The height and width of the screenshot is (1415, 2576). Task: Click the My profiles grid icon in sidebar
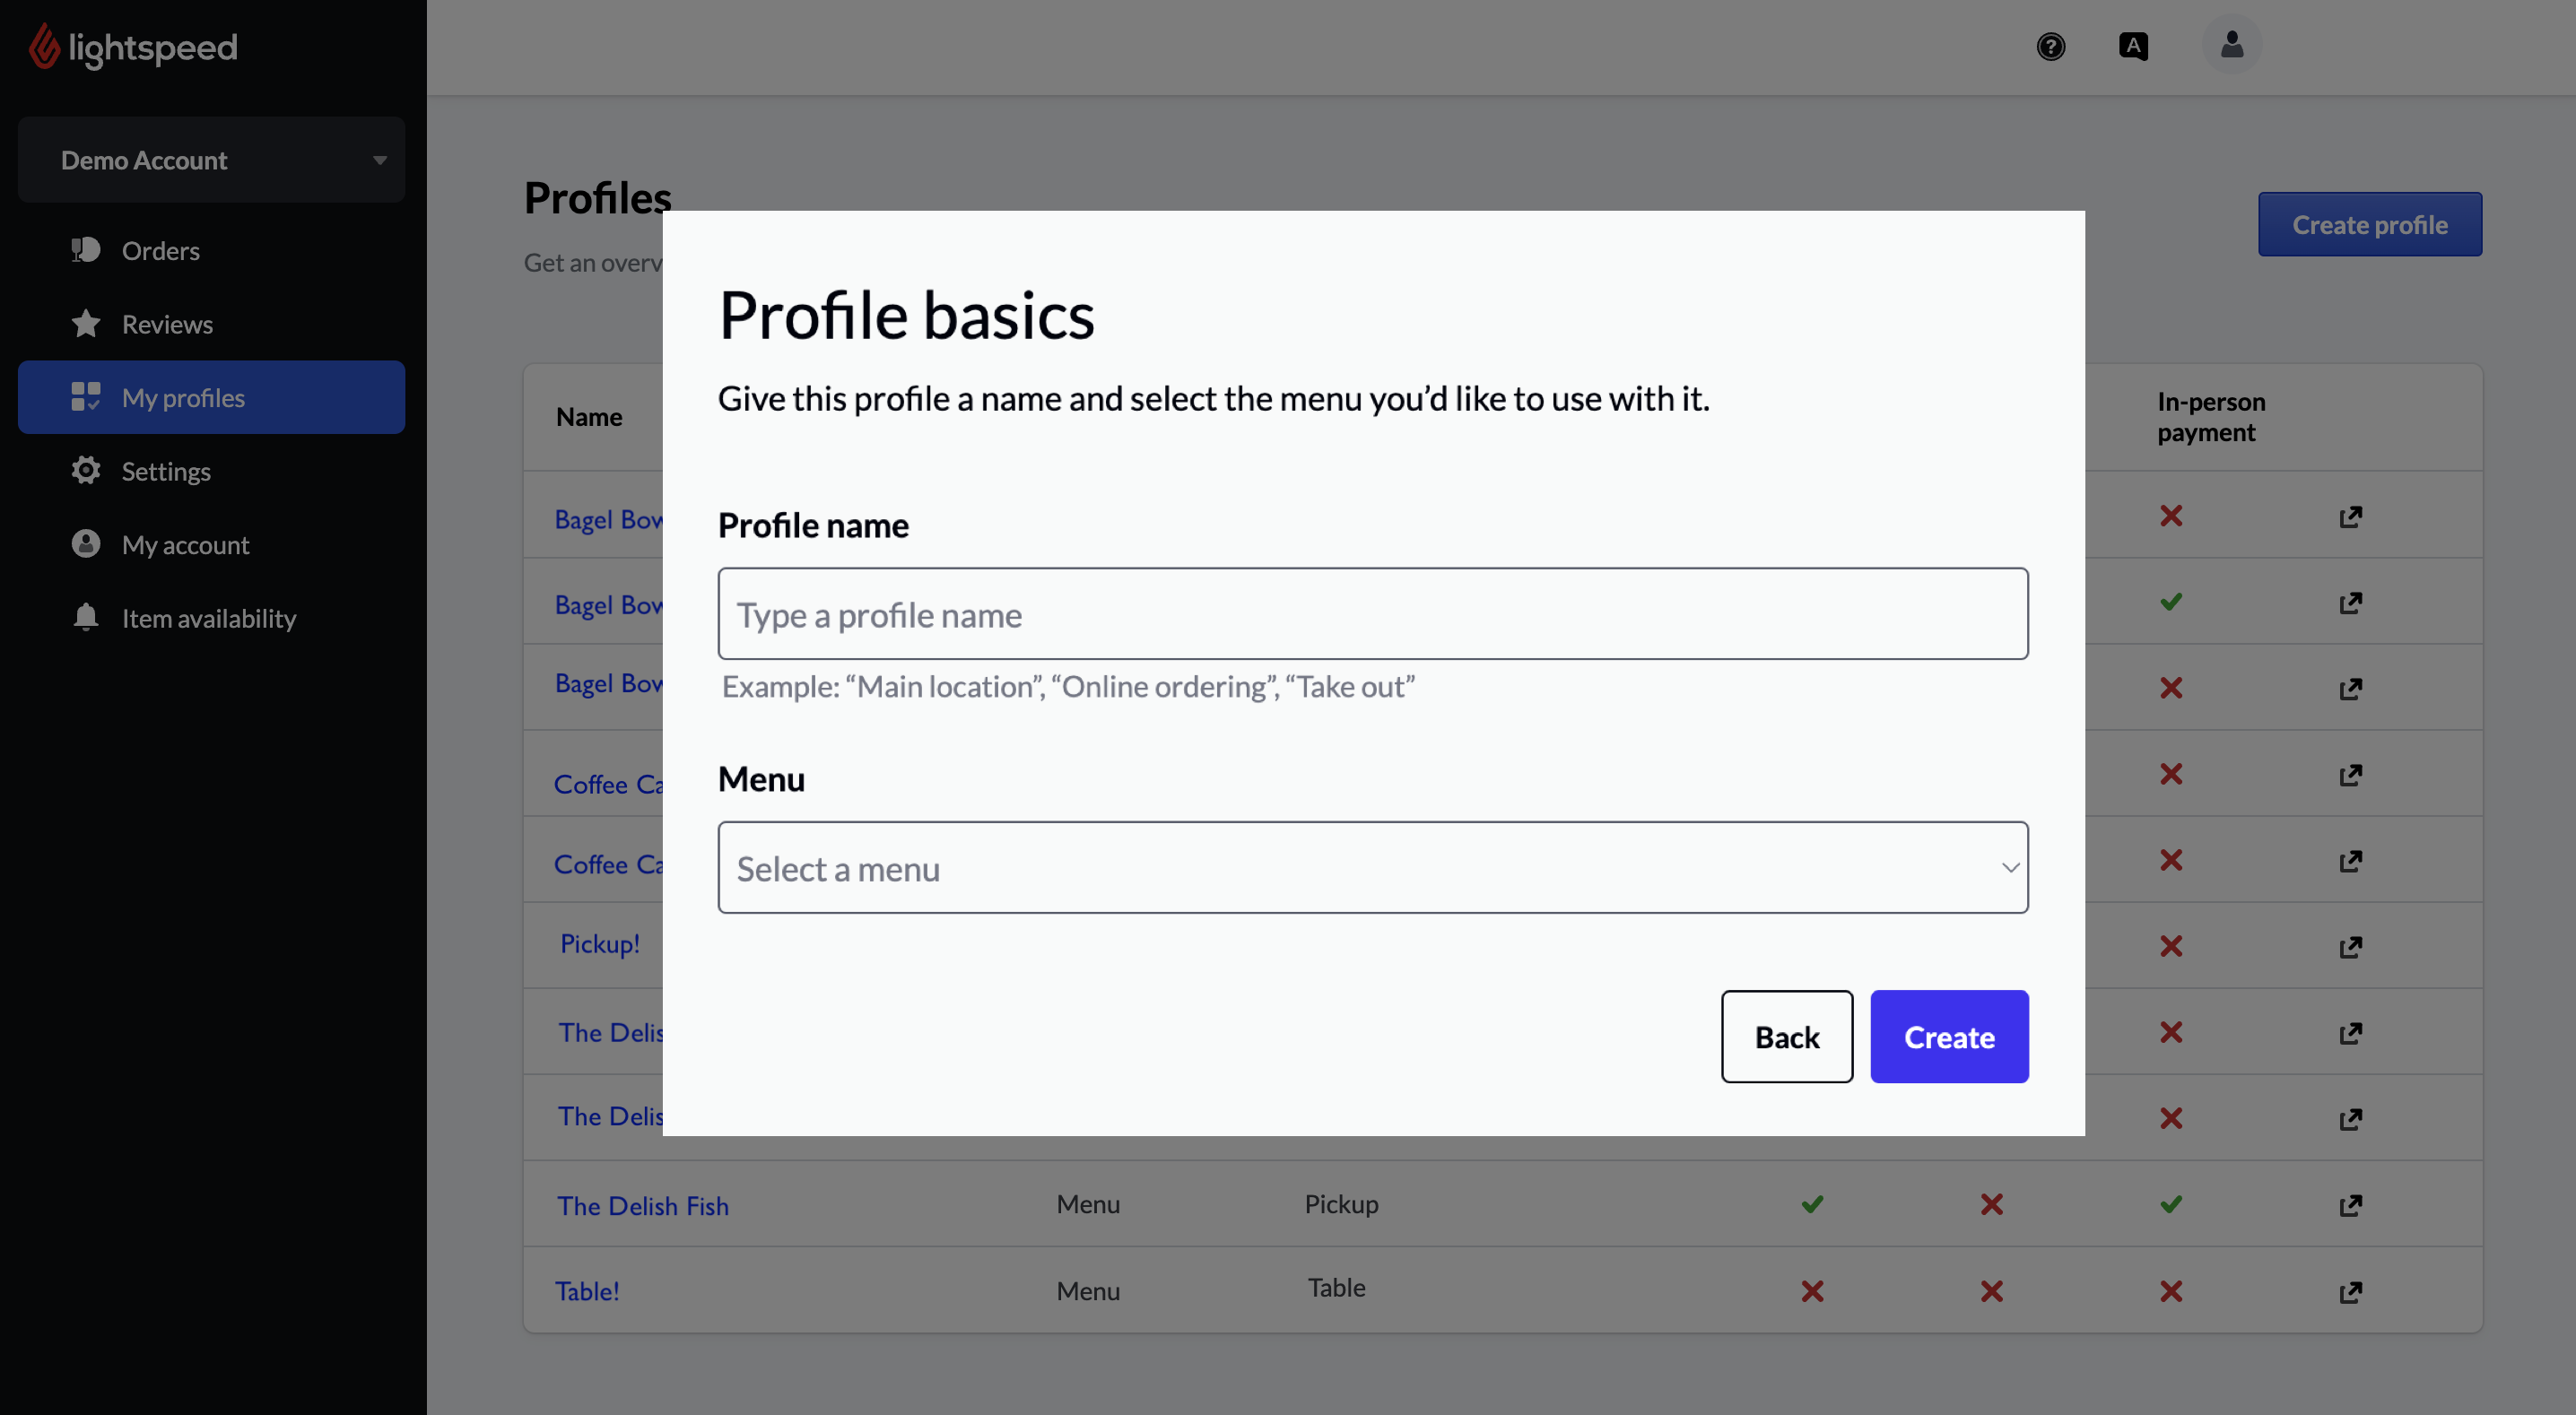[82, 397]
